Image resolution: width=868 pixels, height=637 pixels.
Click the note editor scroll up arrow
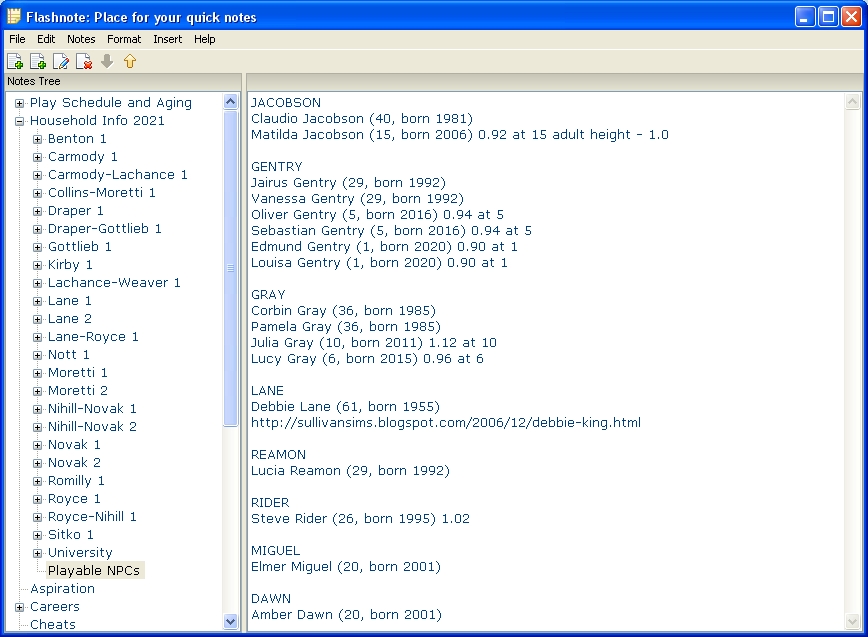tap(852, 101)
